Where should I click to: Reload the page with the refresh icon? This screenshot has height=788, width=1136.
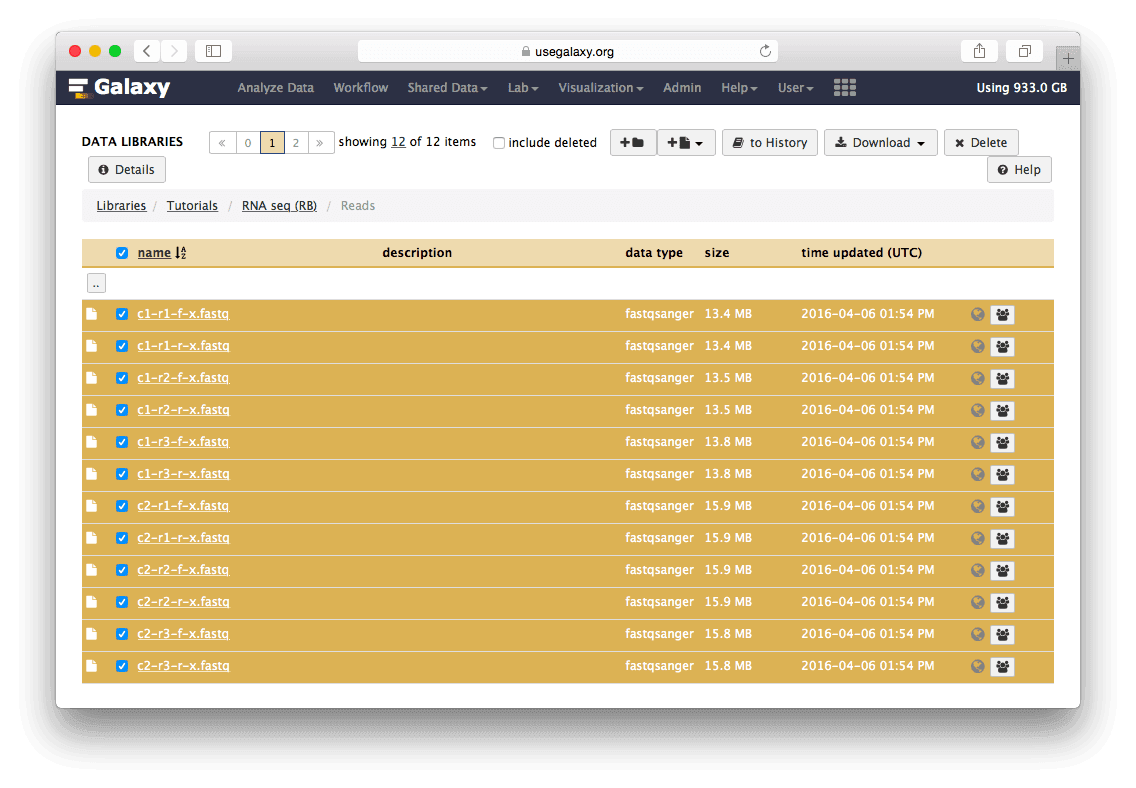[x=766, y=51]
